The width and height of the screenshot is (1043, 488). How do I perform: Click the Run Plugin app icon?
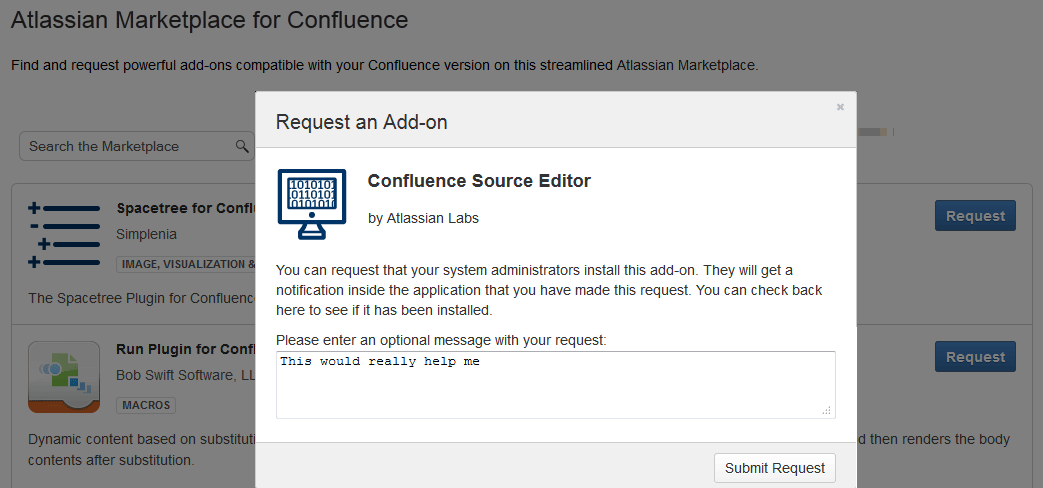coord(64,377)
